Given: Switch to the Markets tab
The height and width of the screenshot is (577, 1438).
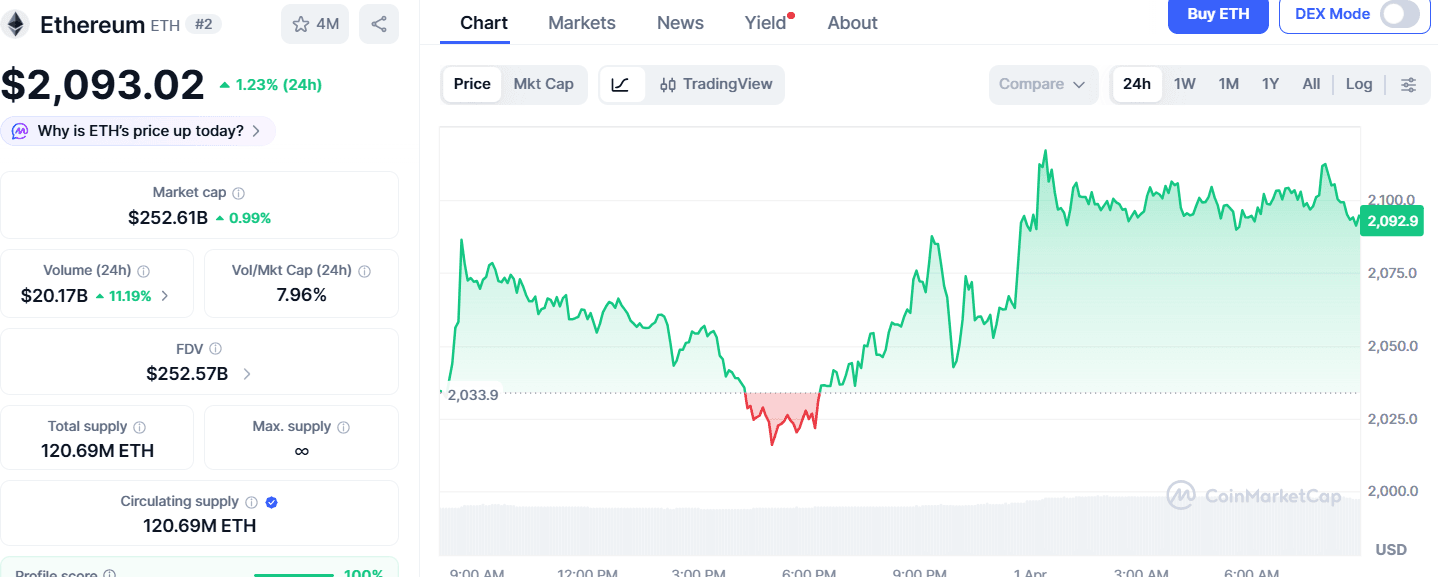Looking at the screenshot, I should (581, 22).
